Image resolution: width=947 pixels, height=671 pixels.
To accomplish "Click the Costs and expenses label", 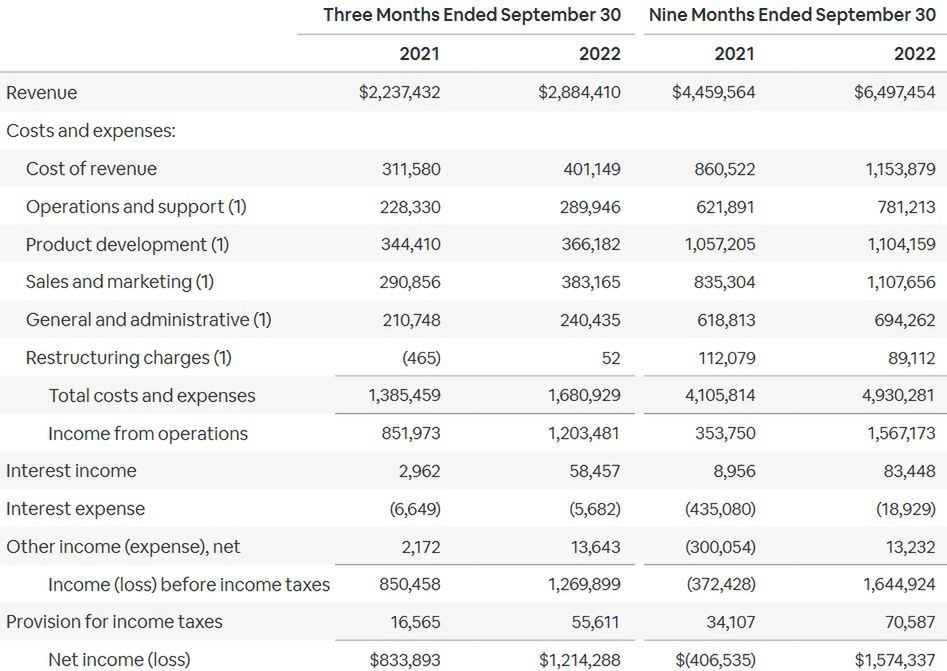I will pos(77,130).
